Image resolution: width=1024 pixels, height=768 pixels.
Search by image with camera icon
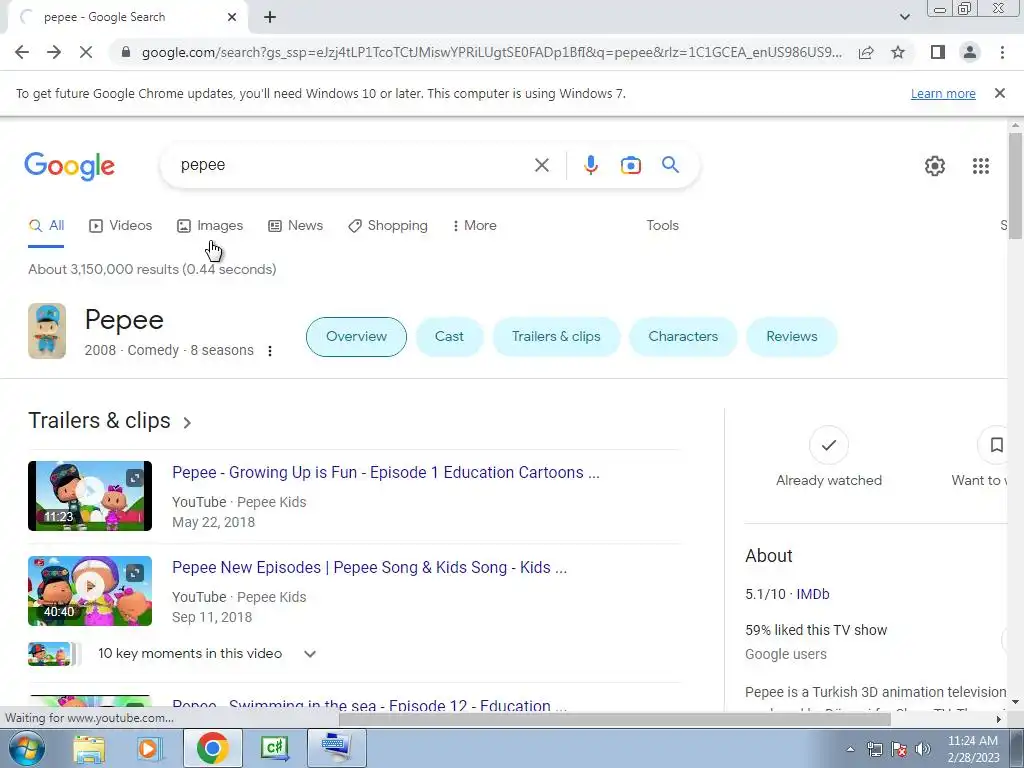630,165
